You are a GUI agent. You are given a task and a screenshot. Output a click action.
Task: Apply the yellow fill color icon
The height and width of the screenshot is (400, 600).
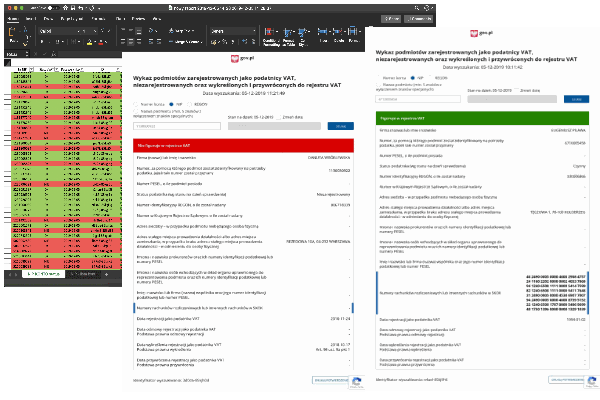89,43
